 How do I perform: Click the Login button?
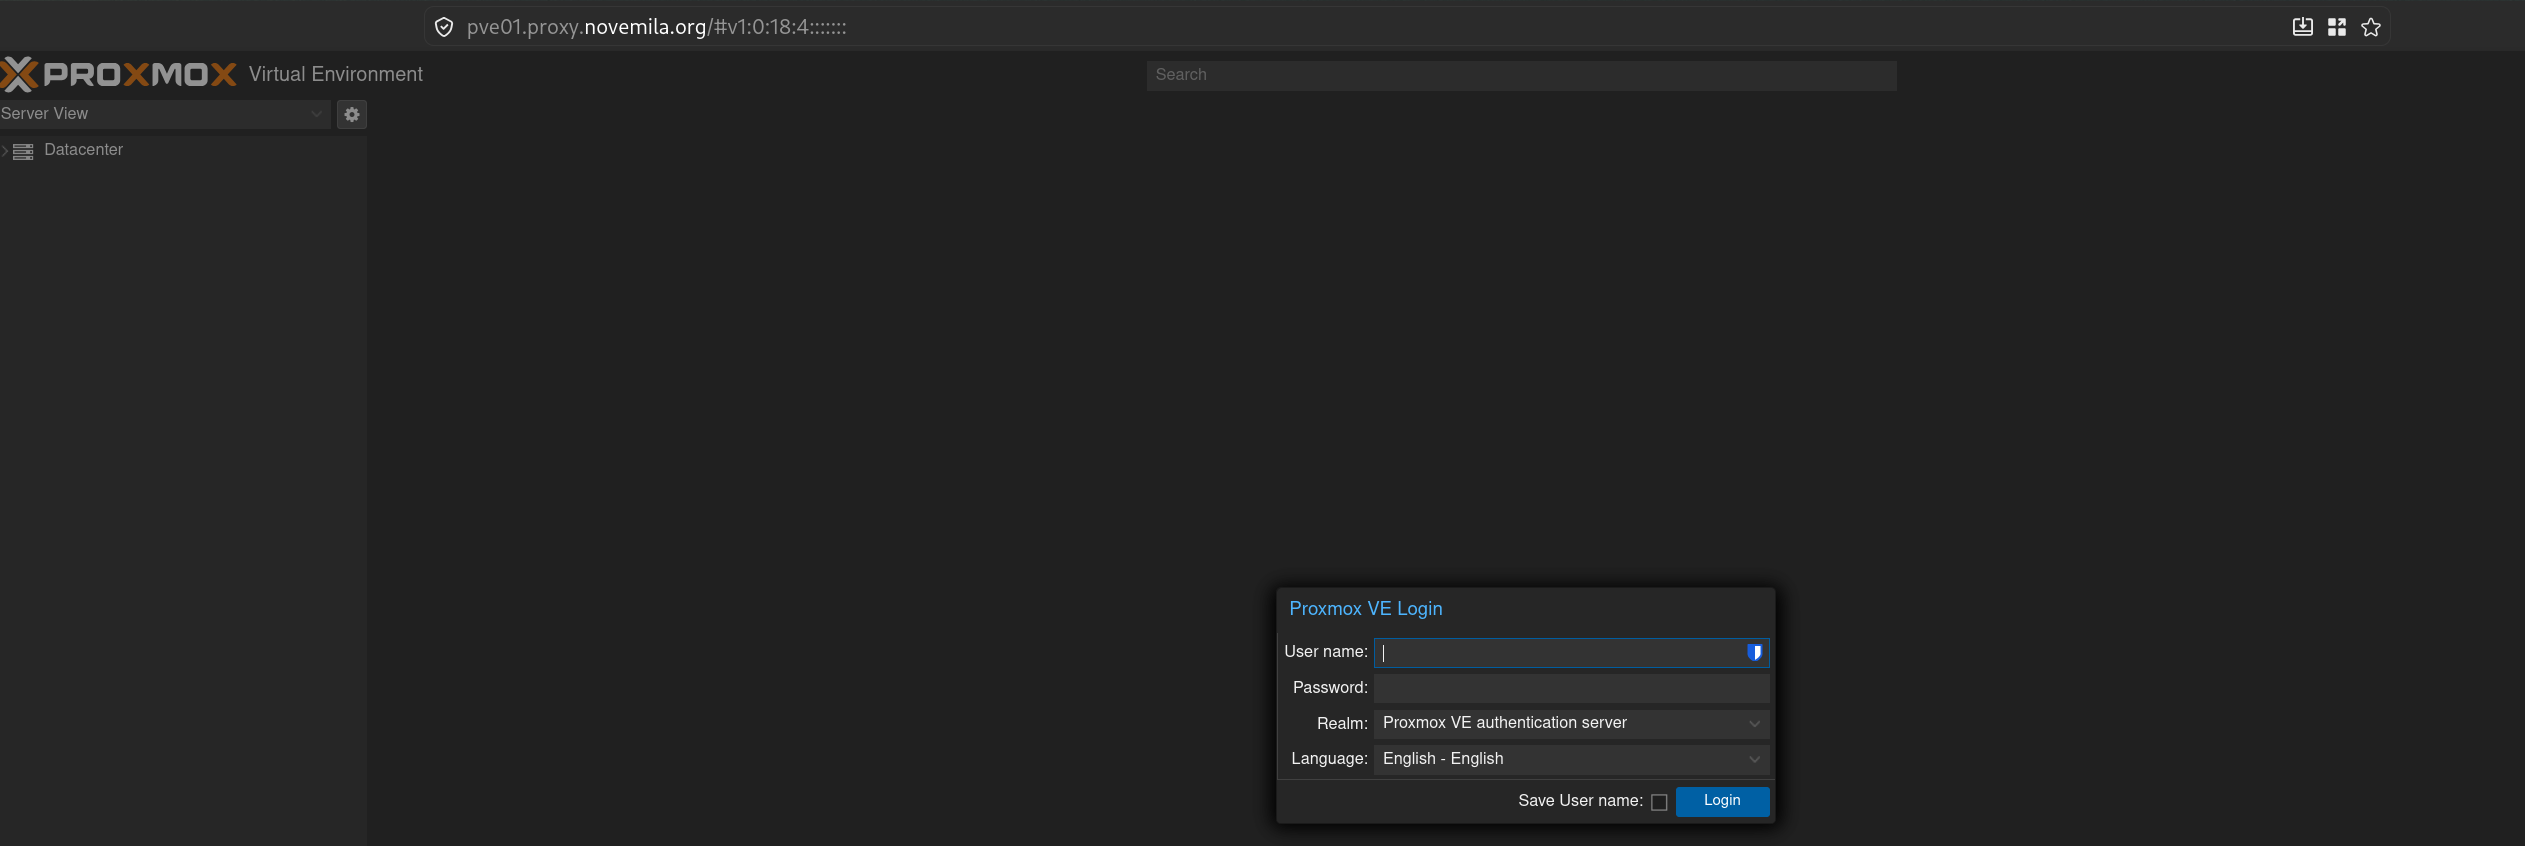[1722, 801]
